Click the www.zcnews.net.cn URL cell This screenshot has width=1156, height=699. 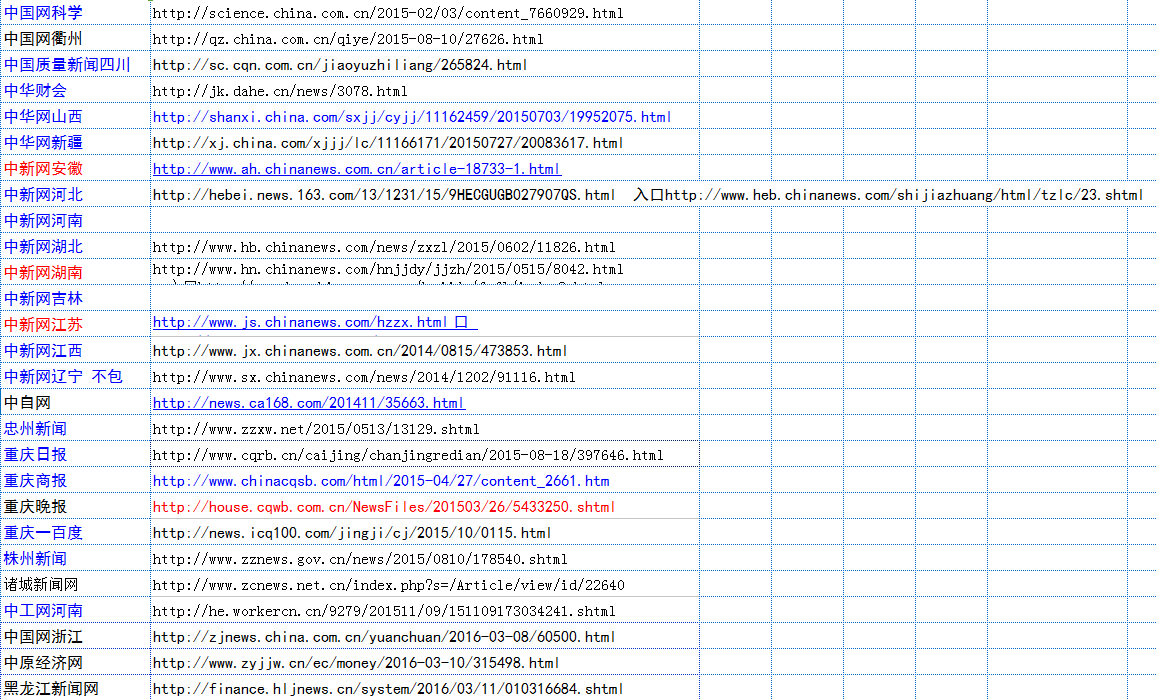425,584
